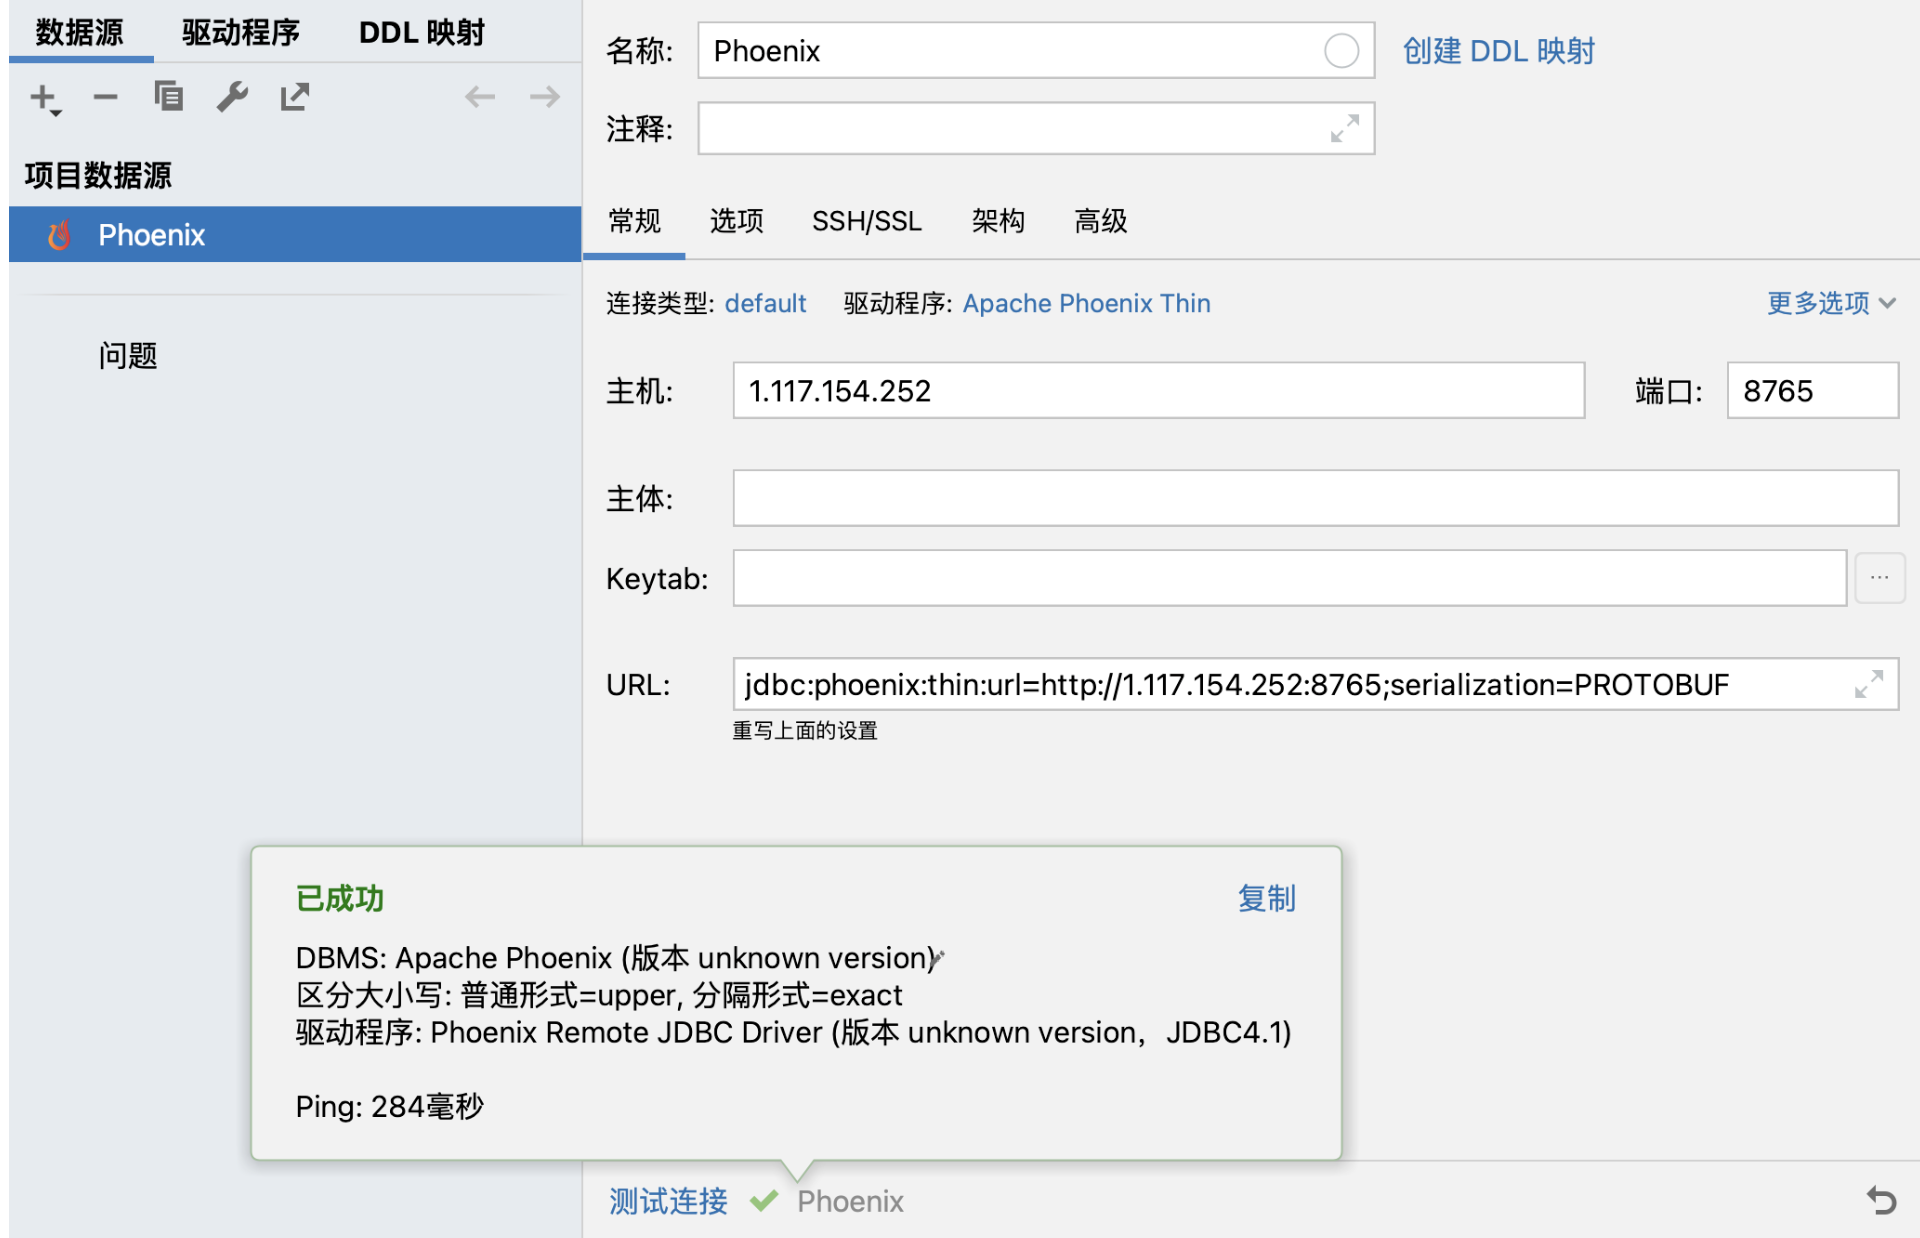
Task: Click the Phoenix label beside test connection
Action: [850, 1201]
